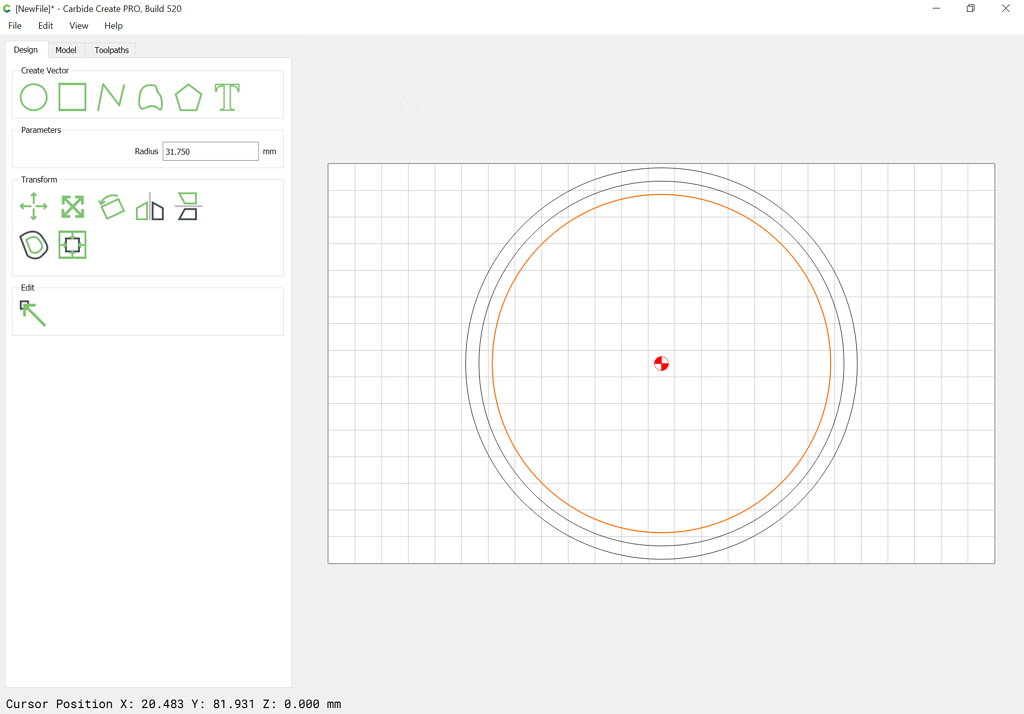
Task: Select the Polyline tool
Action: (110, 97)
